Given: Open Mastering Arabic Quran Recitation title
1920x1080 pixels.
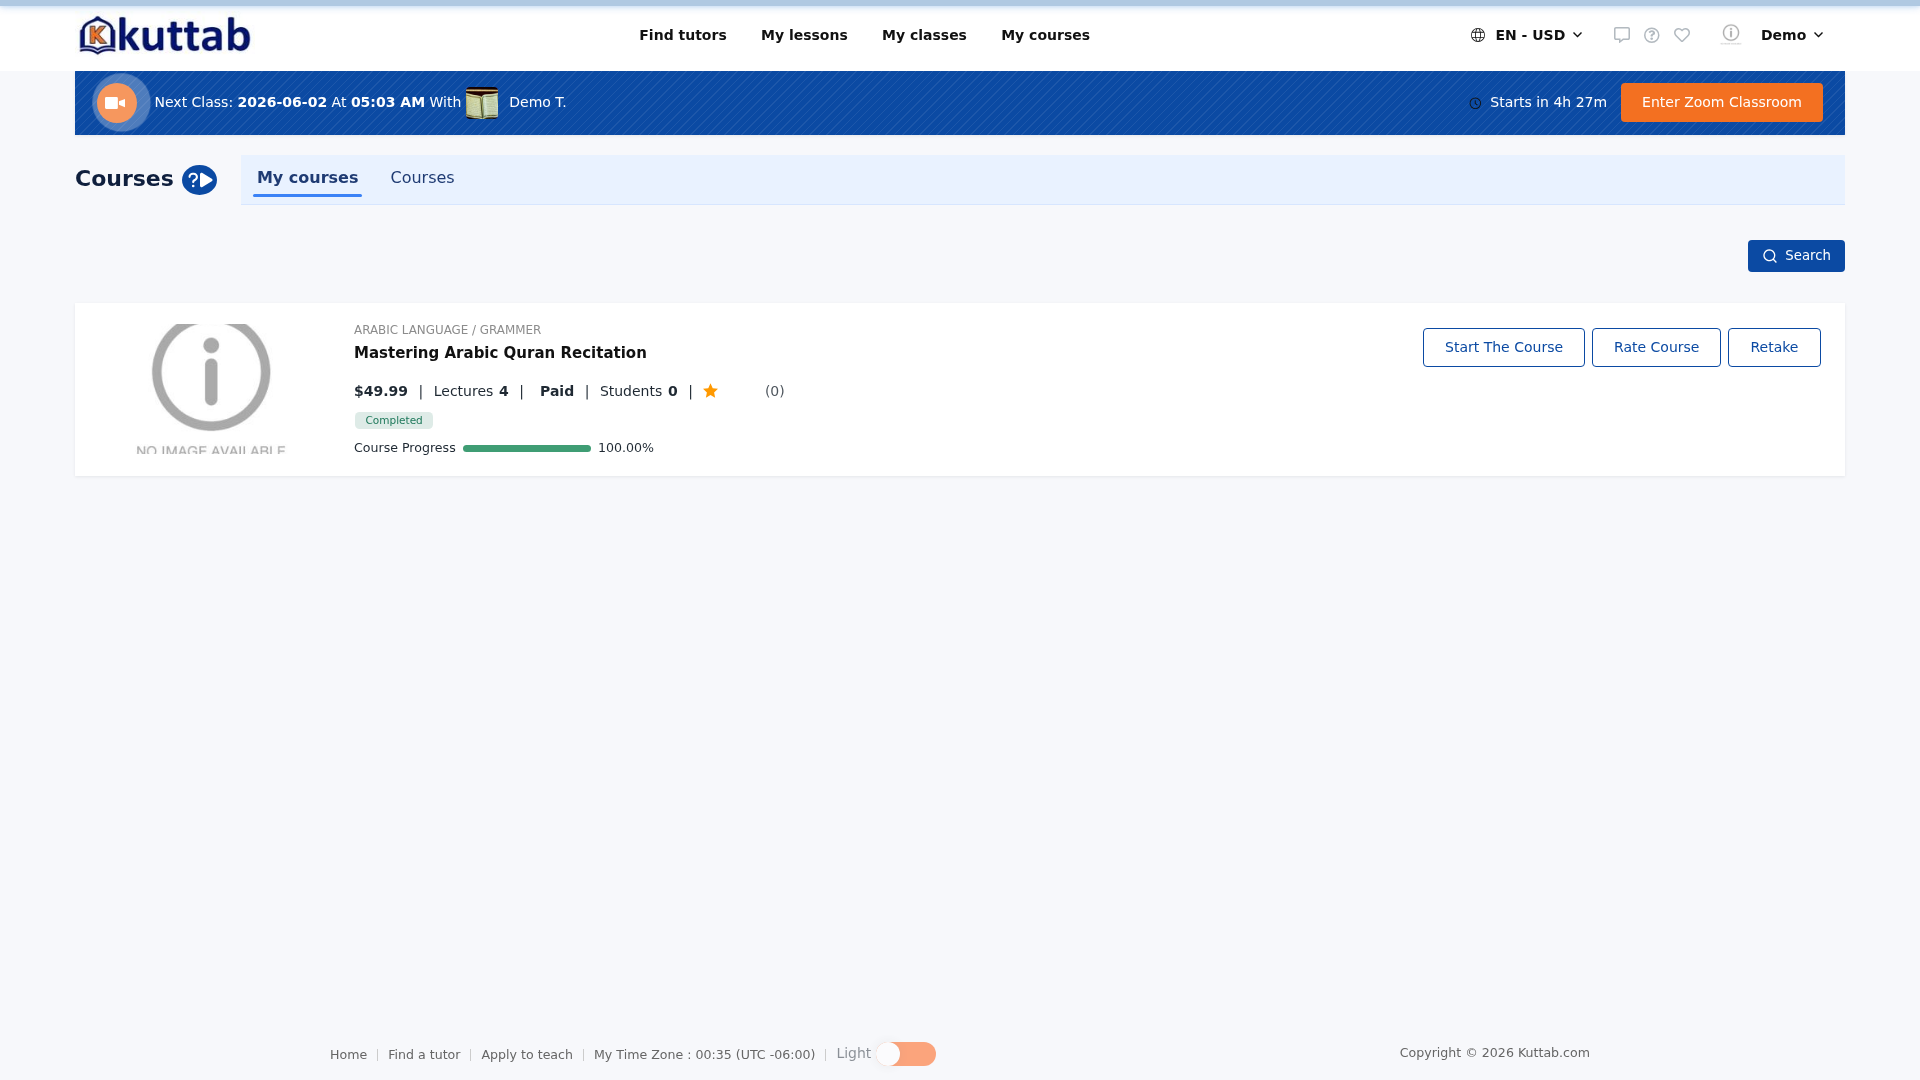Looking at the screenshot, I should tap(500, 353).
